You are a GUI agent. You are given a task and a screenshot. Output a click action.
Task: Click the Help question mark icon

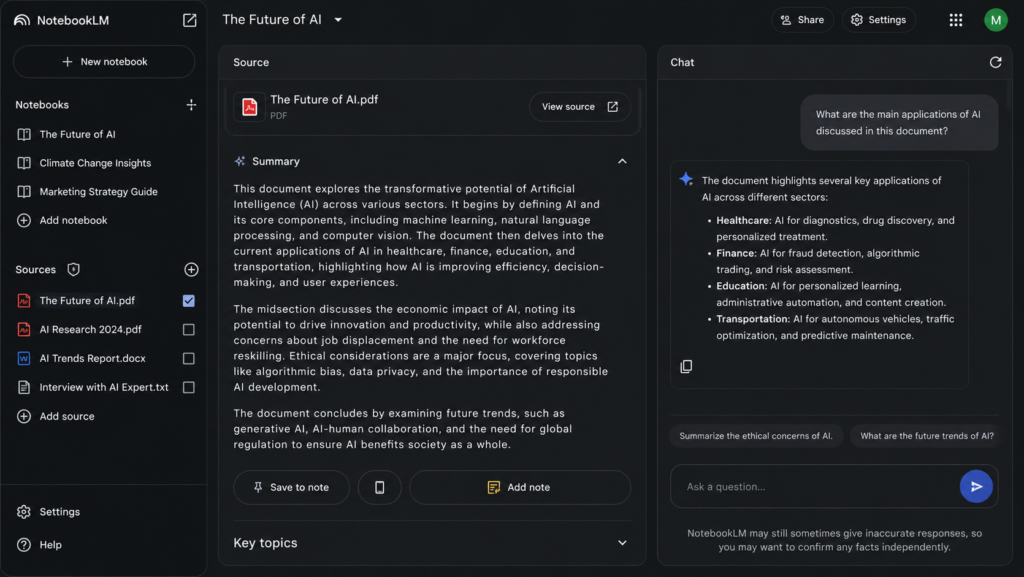tap(24, 544)
